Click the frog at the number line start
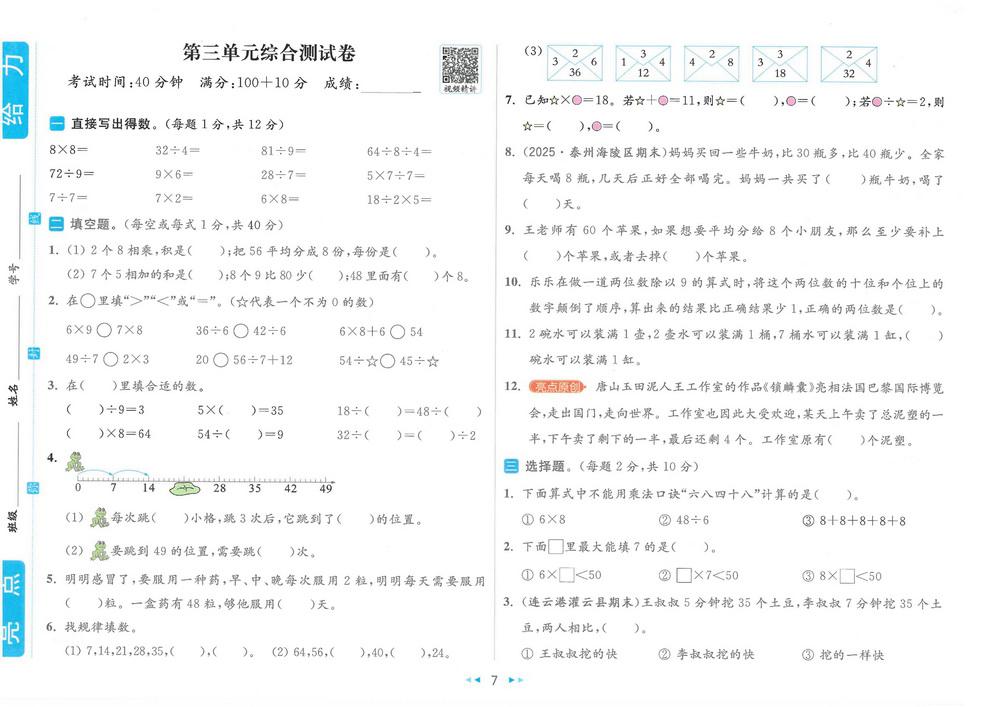 point(74,461)
